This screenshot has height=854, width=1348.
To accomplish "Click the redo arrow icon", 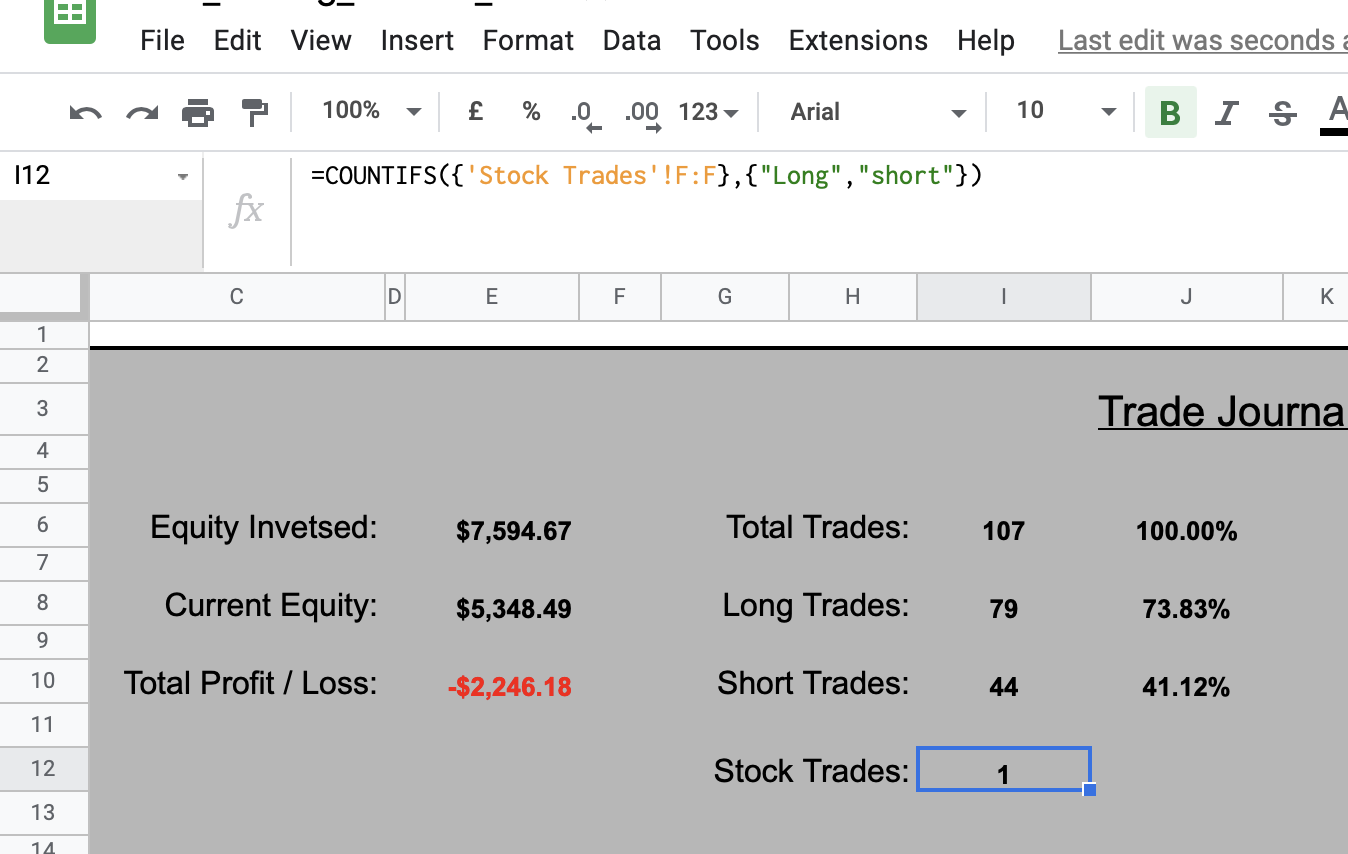I will pos(142,112).
